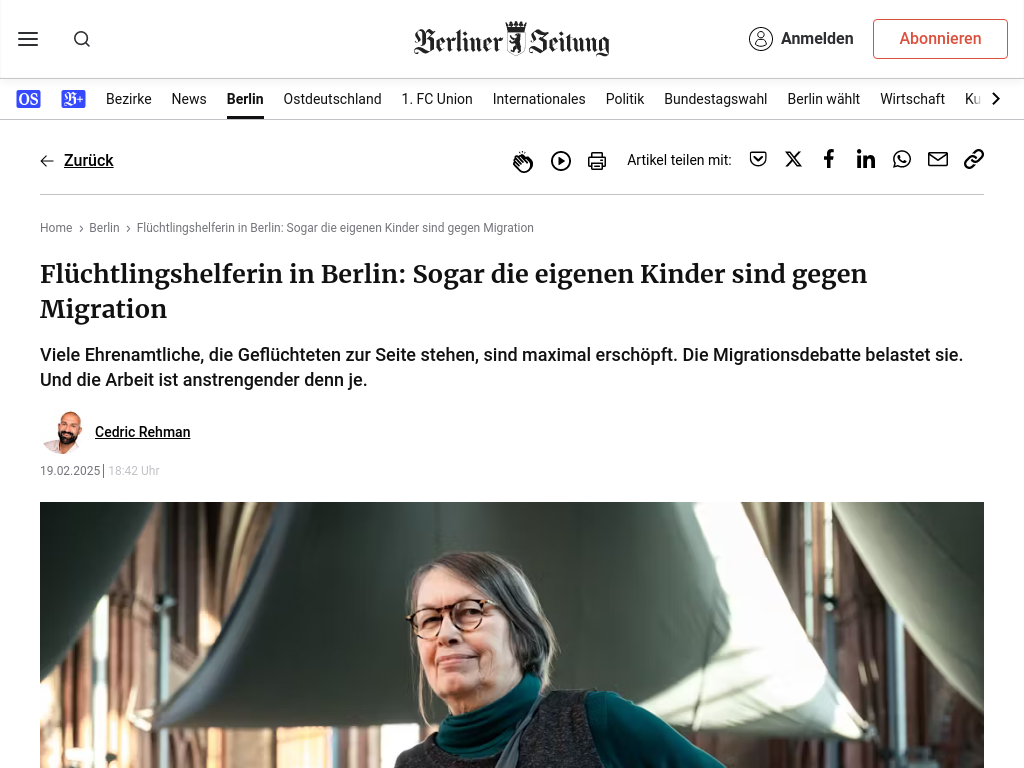
Task: Share article on Facebook
Action: [x=829, y=159]
